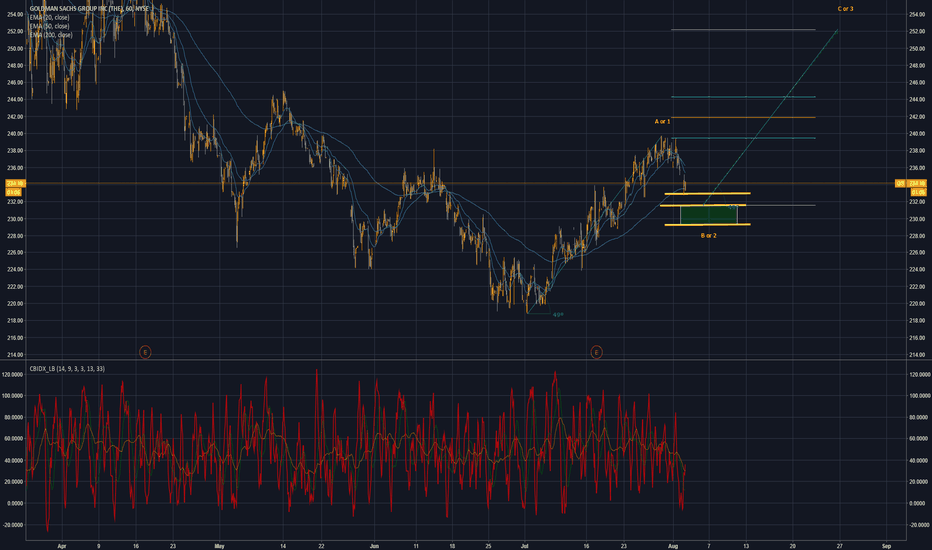
Task: Select the EMA (20, close) legend
Action: coord(49,18)
